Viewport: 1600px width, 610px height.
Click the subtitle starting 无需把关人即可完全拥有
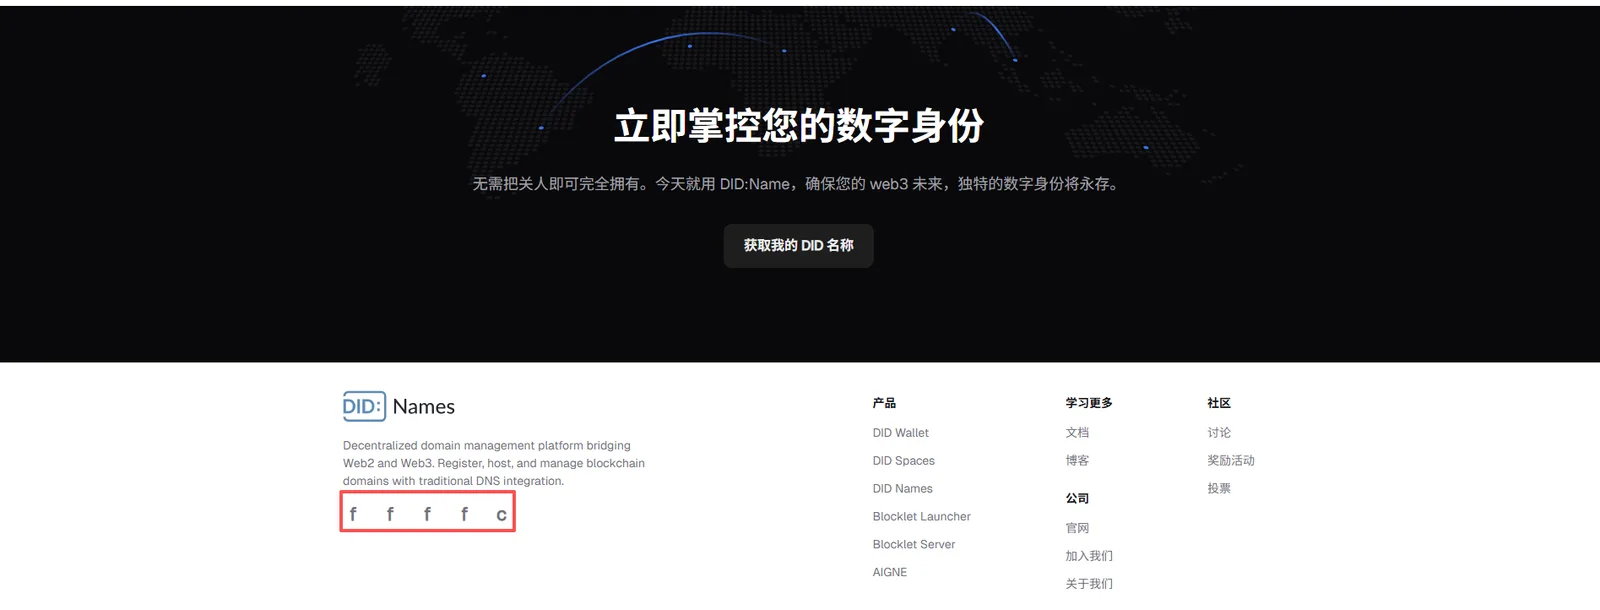click(796, 184)
